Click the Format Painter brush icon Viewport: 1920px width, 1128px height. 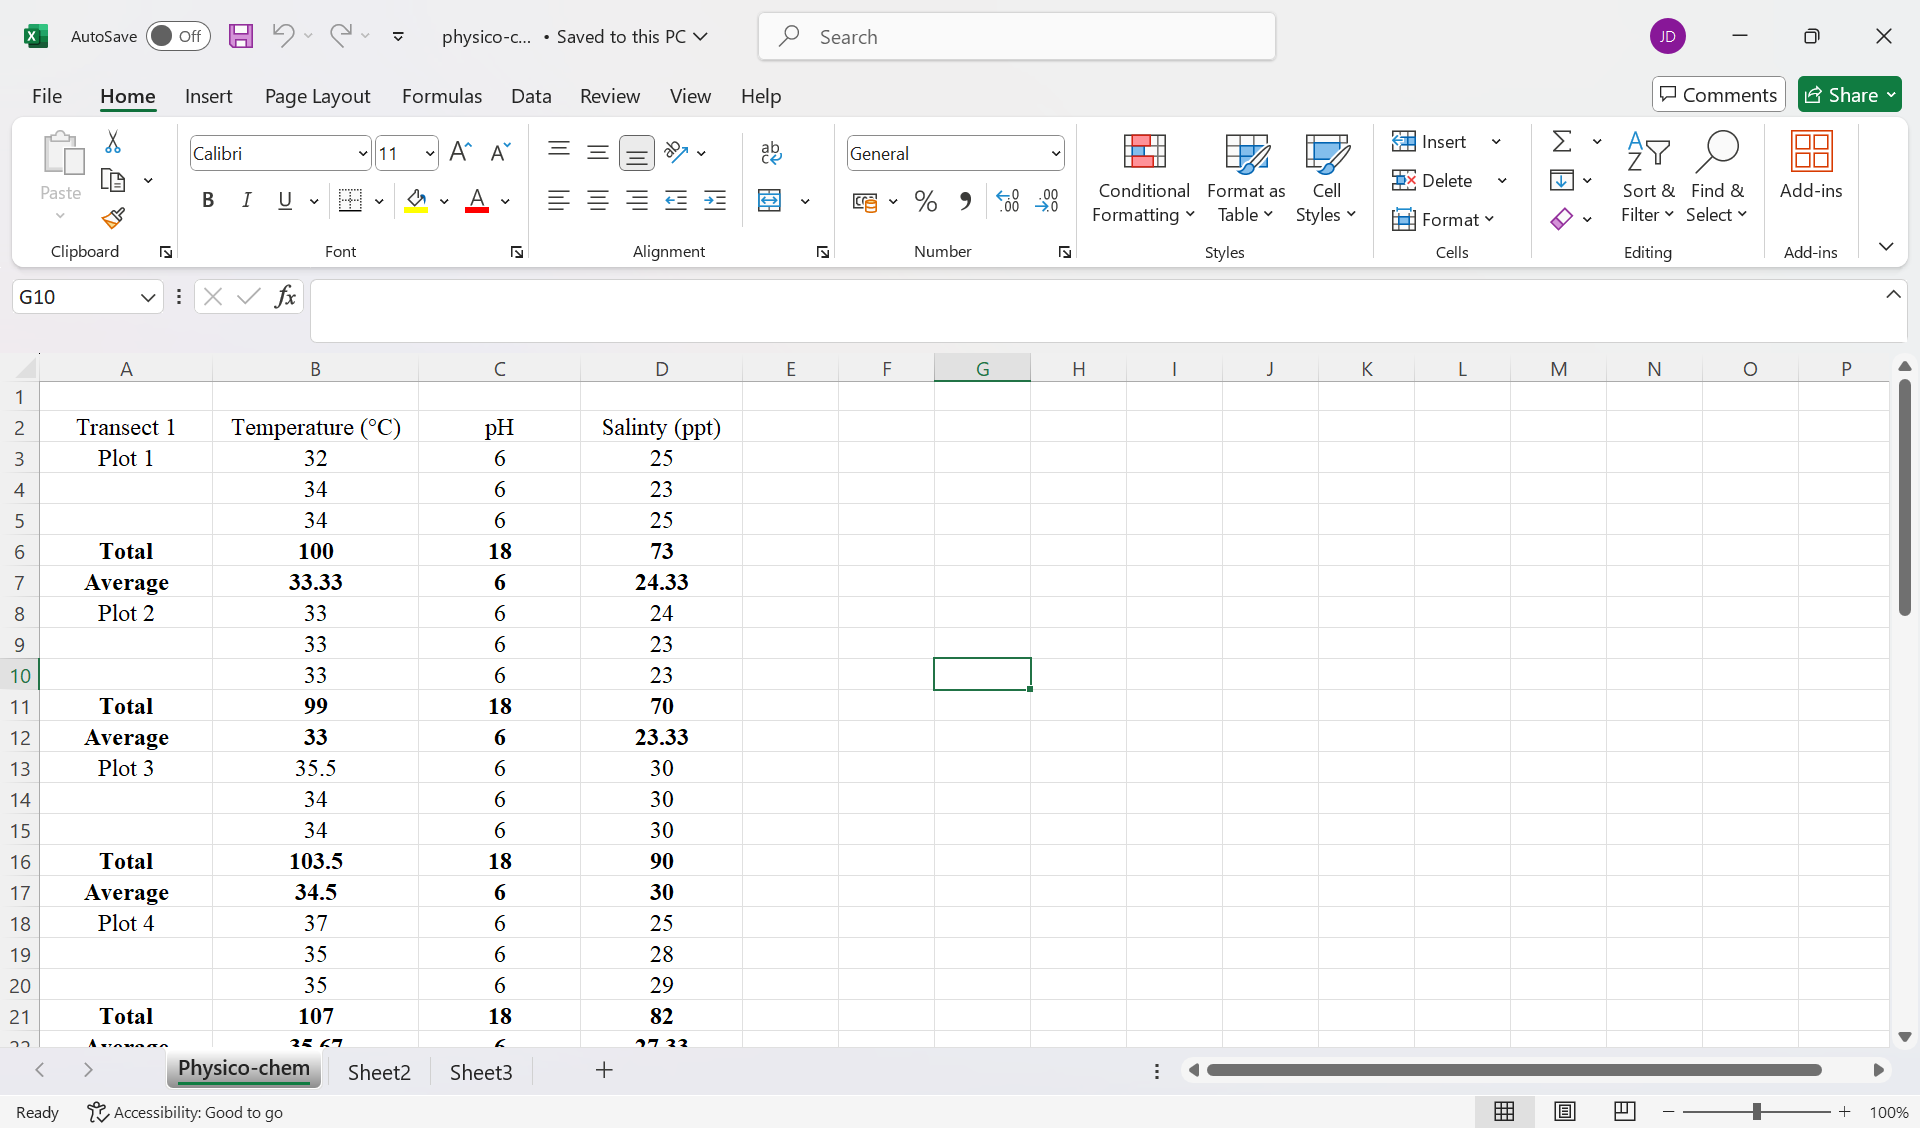(113, 218)
